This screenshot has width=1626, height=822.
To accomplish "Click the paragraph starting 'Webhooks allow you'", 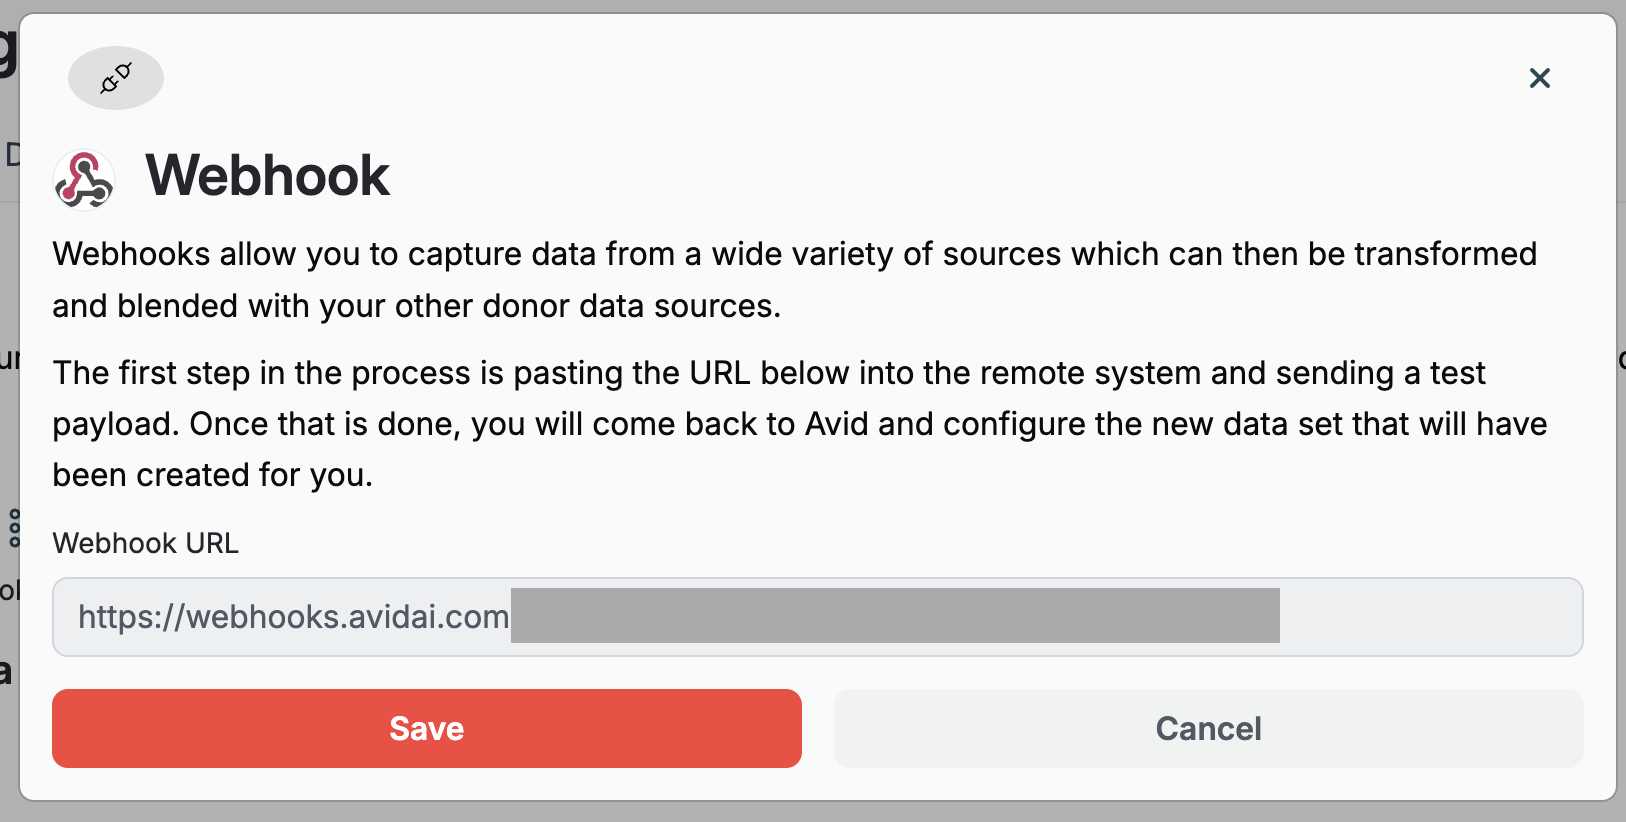I will [794, 280].
